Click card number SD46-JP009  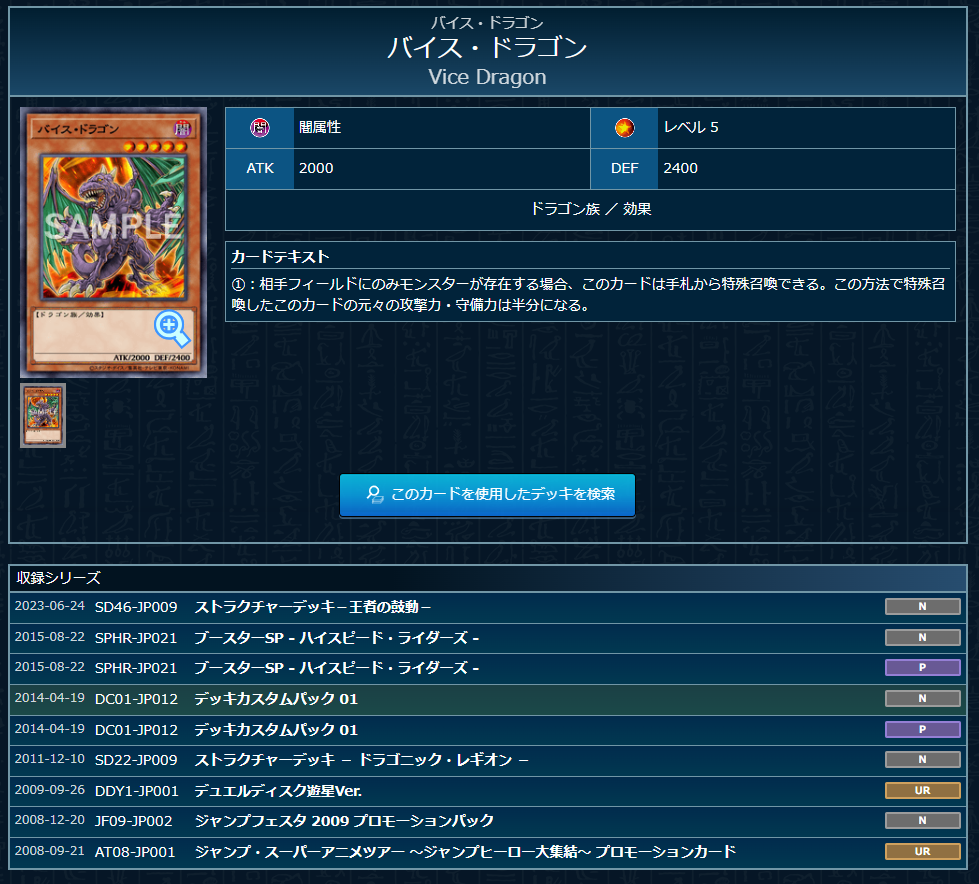pos(136,607)
